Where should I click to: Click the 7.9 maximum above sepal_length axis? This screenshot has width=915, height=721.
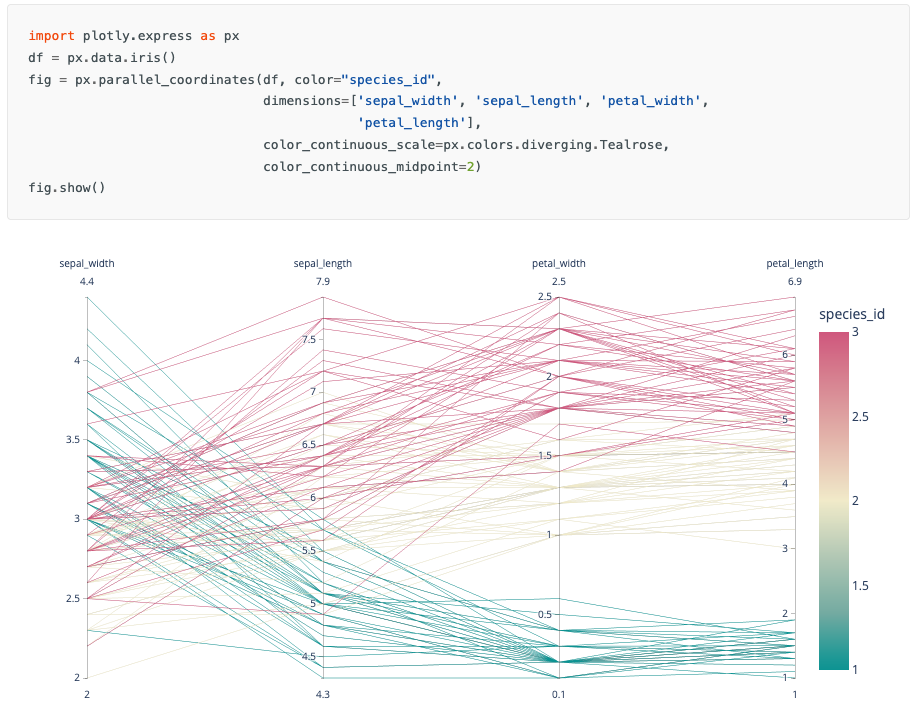pos(322,282)
